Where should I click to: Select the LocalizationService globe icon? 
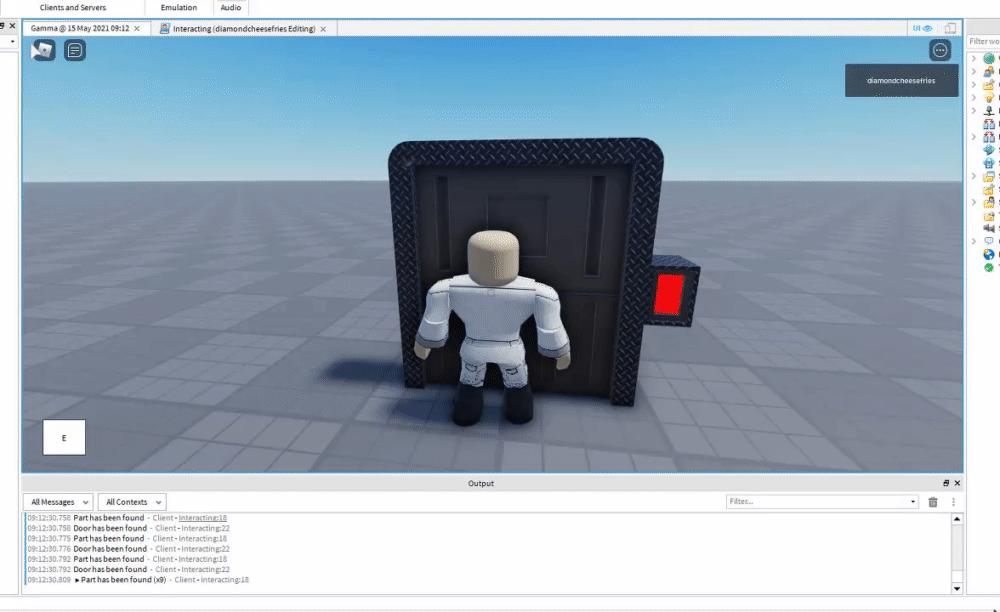(x=989, y=254)
